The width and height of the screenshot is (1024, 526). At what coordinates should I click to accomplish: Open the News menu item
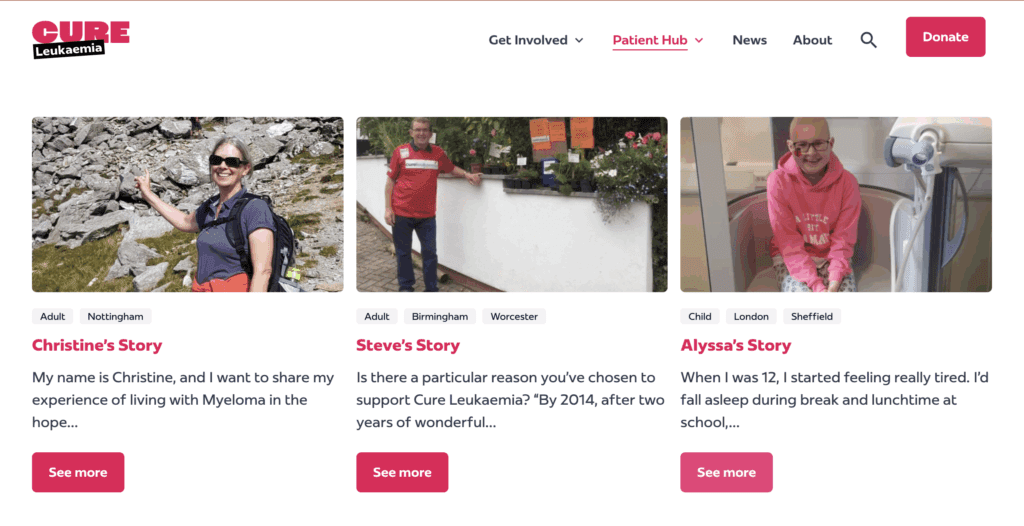click(x=749, y=40)
